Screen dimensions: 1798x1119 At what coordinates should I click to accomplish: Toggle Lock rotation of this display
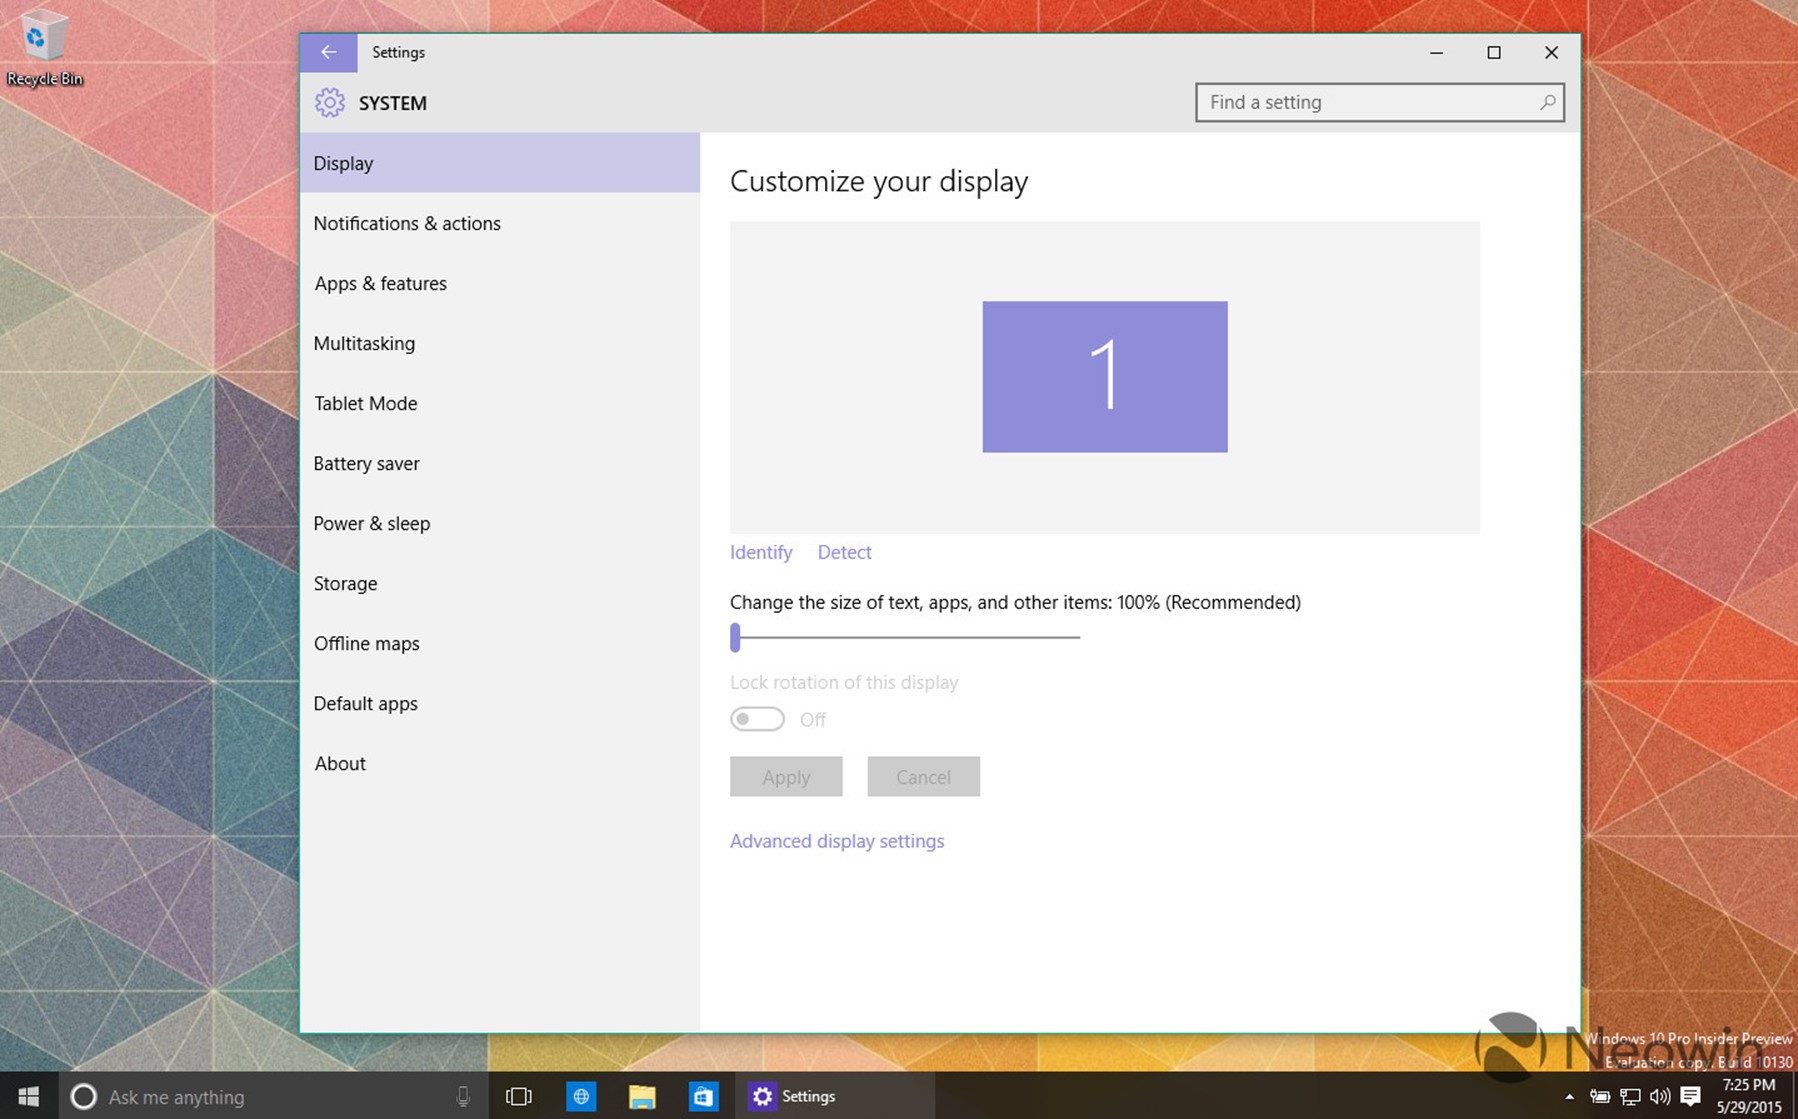[x=757, y=719]
